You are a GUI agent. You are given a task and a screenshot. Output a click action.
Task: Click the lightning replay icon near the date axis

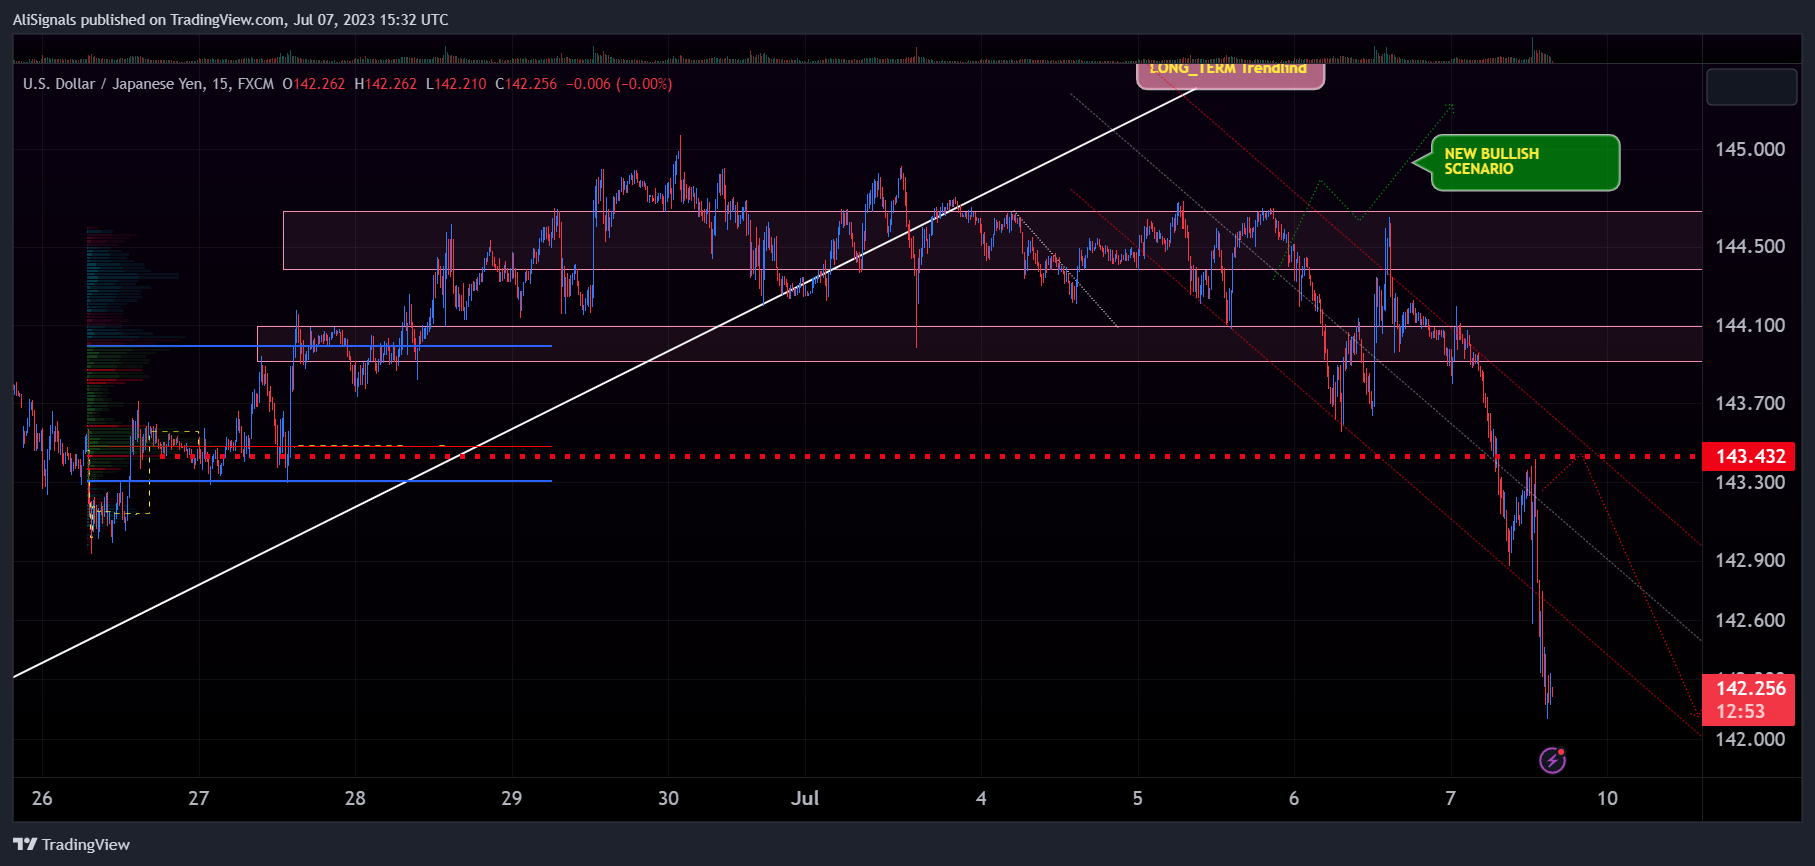coord(1552,761)
